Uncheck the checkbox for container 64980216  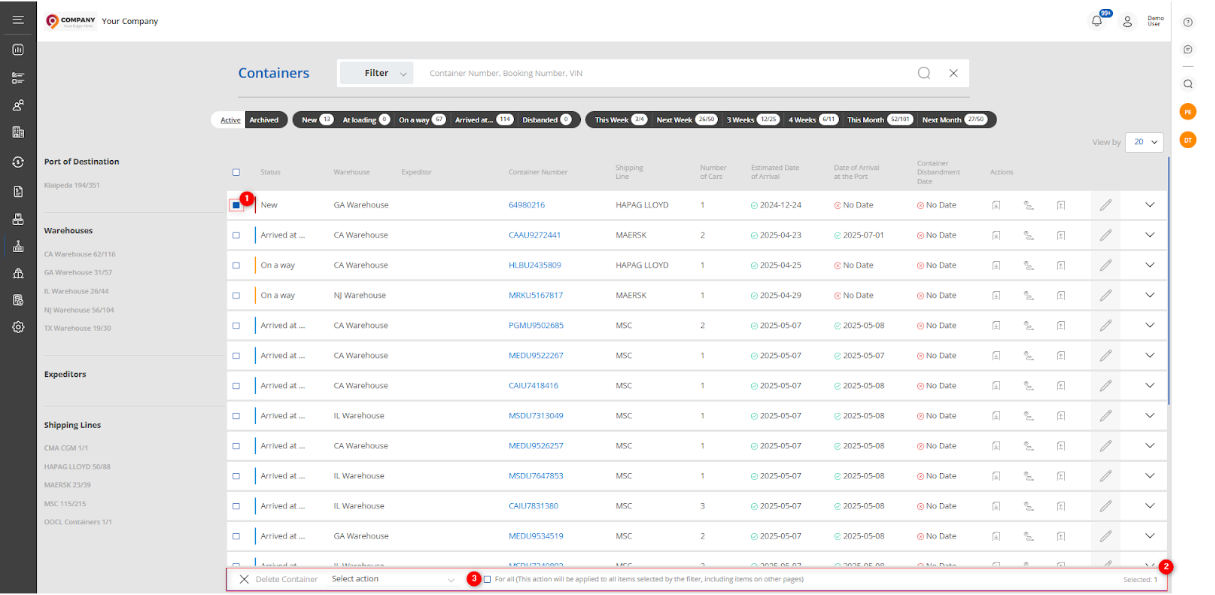click(x=236, y=205)
